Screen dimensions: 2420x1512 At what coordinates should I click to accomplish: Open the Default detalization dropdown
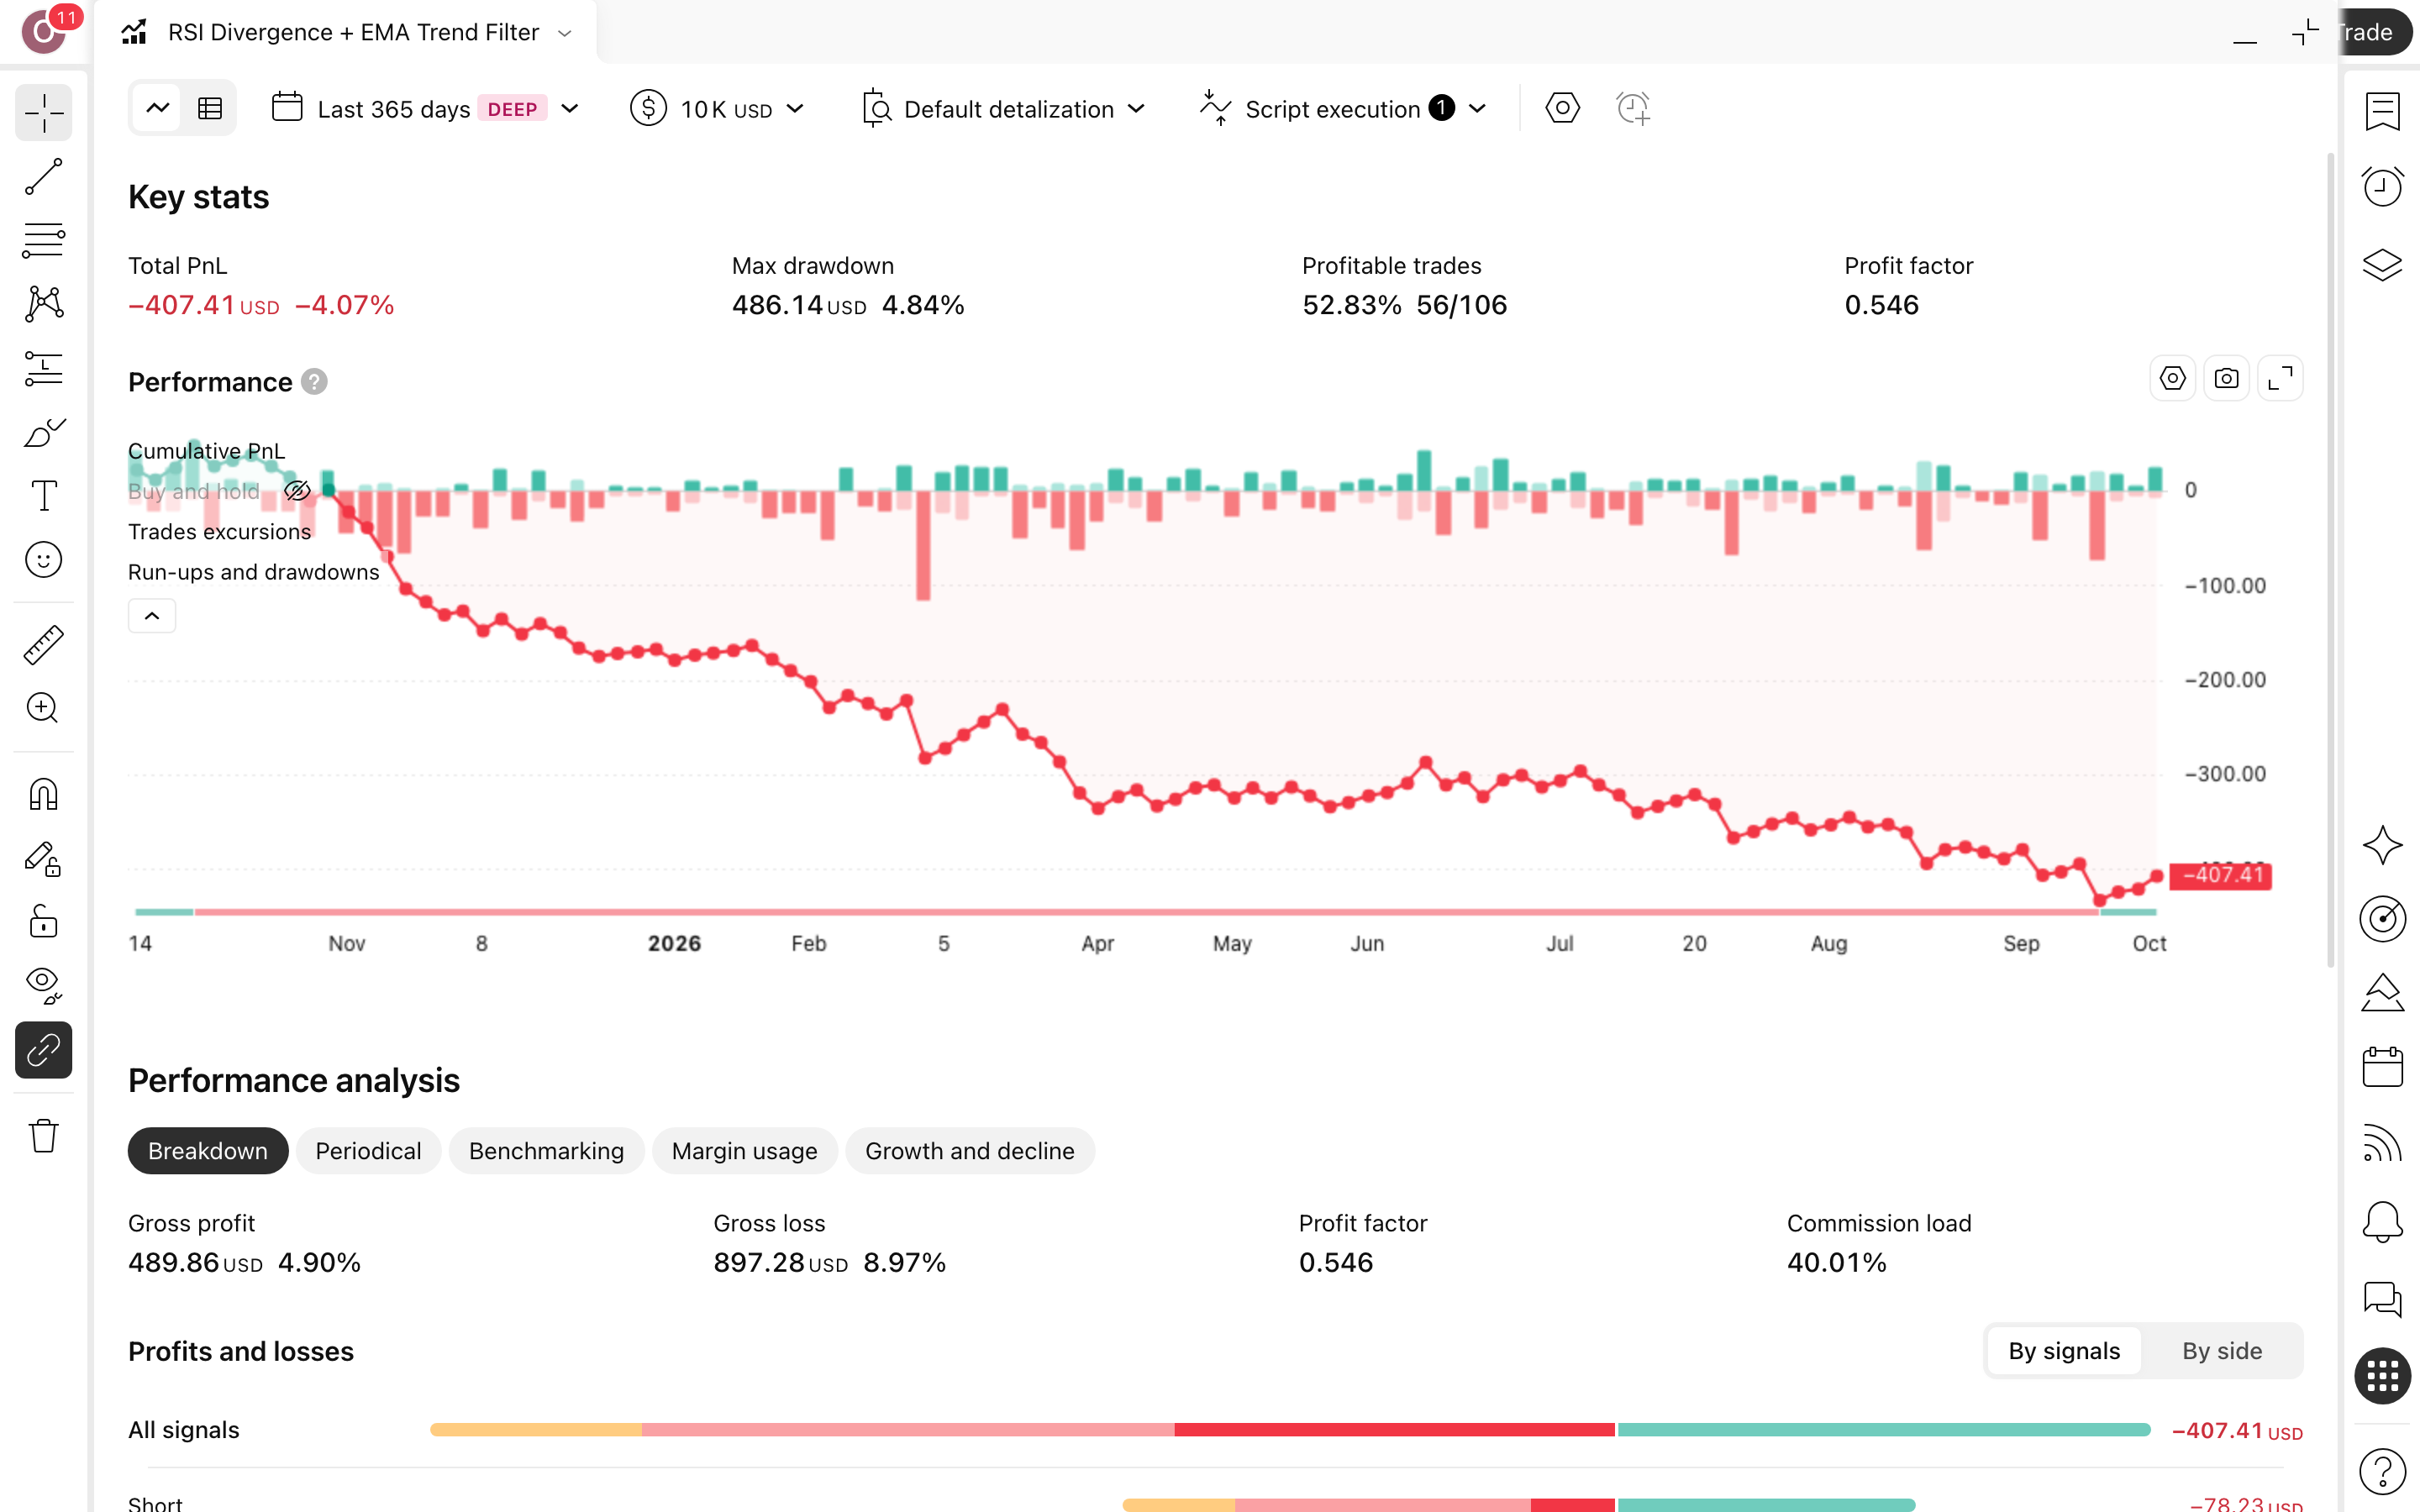(1003, 109)
